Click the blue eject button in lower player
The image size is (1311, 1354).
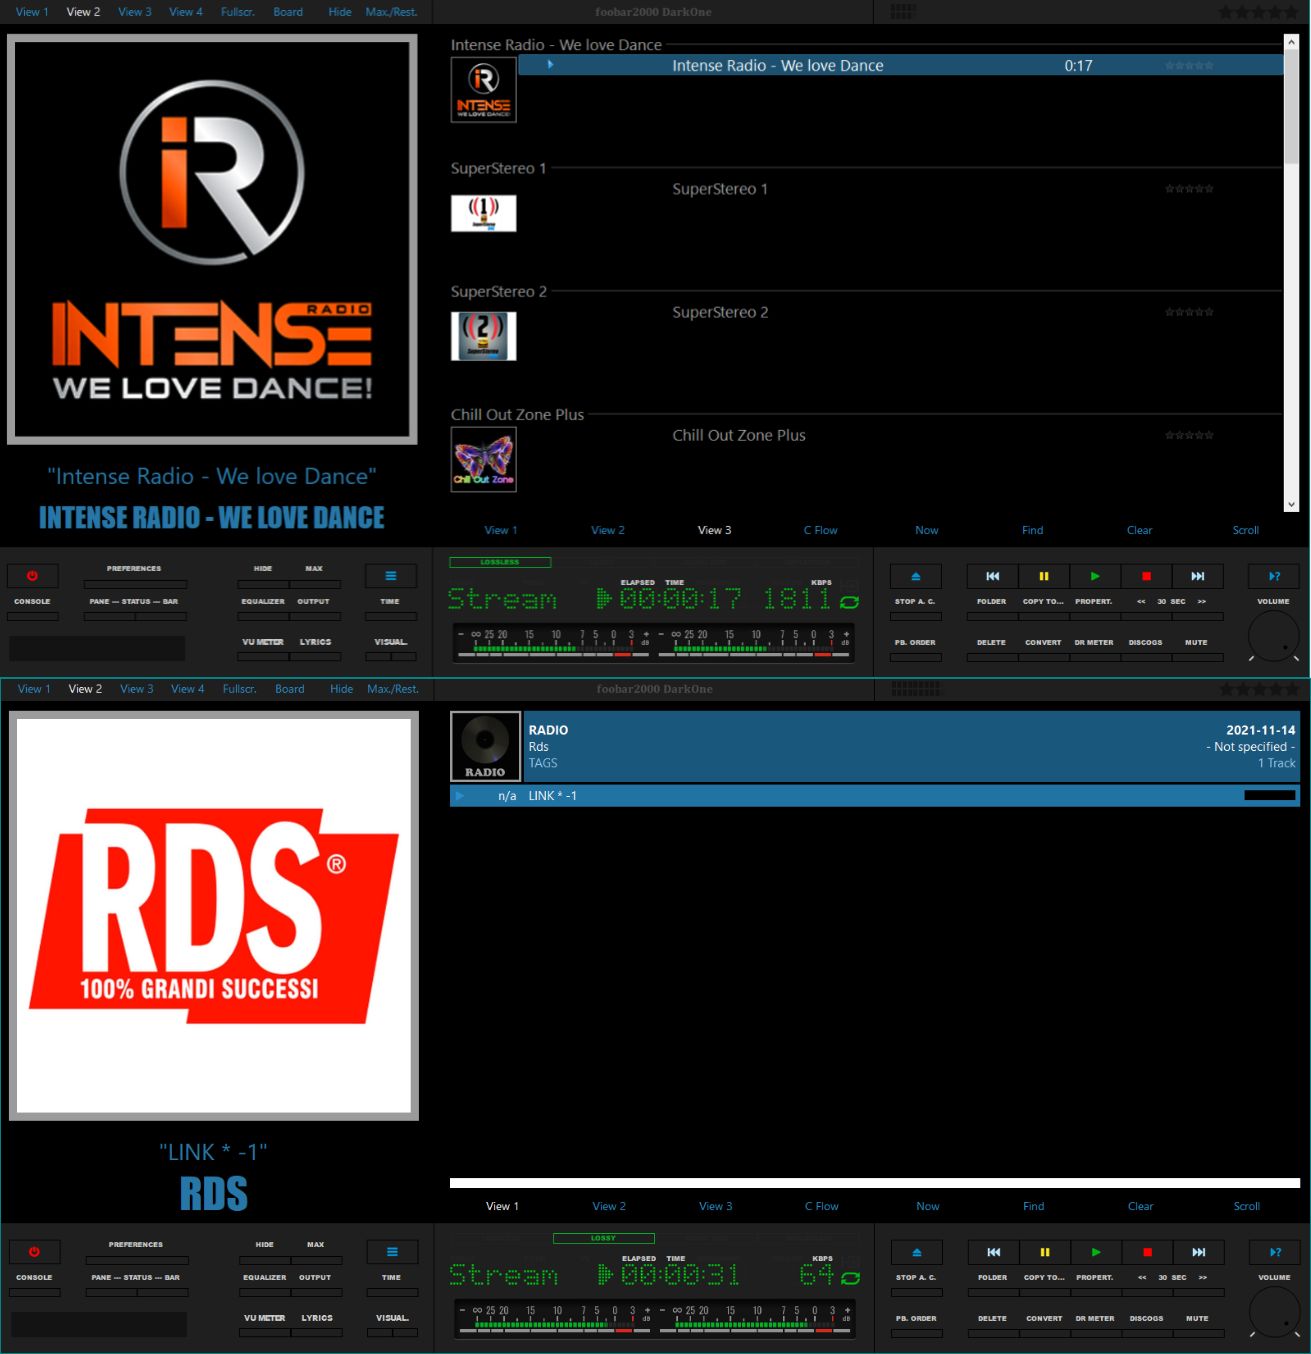(x=917, y=1252)
